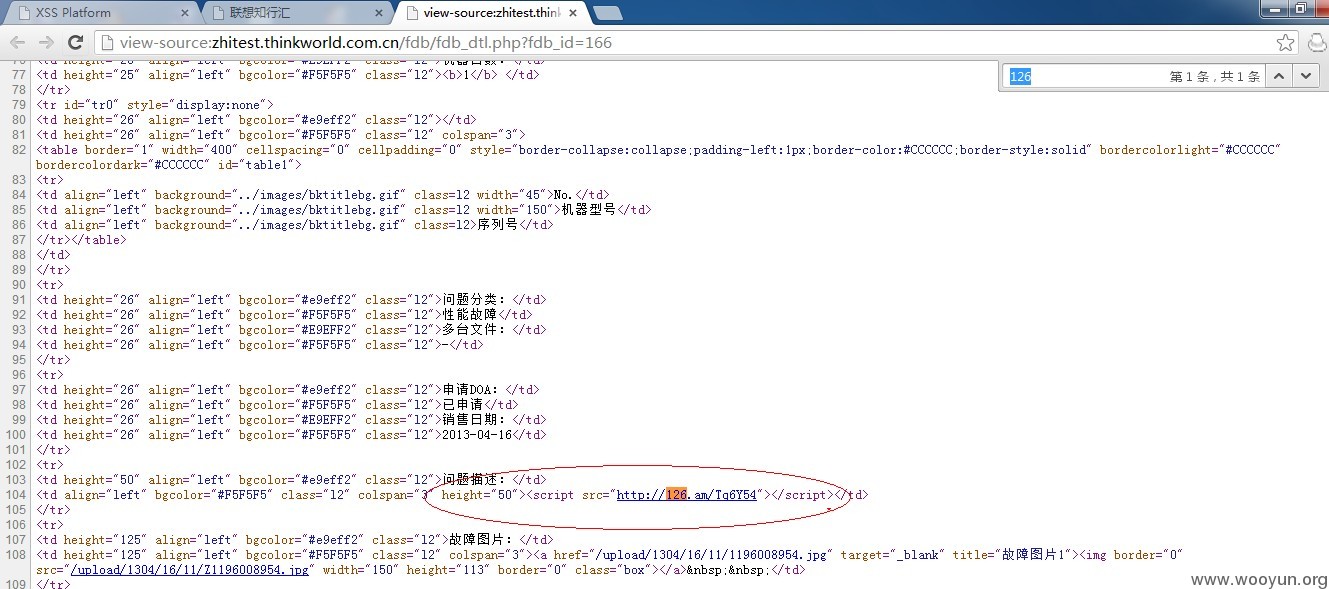Select the text 已申请
This screenshot has width=1329, height=589.
[x=463, y=405]
